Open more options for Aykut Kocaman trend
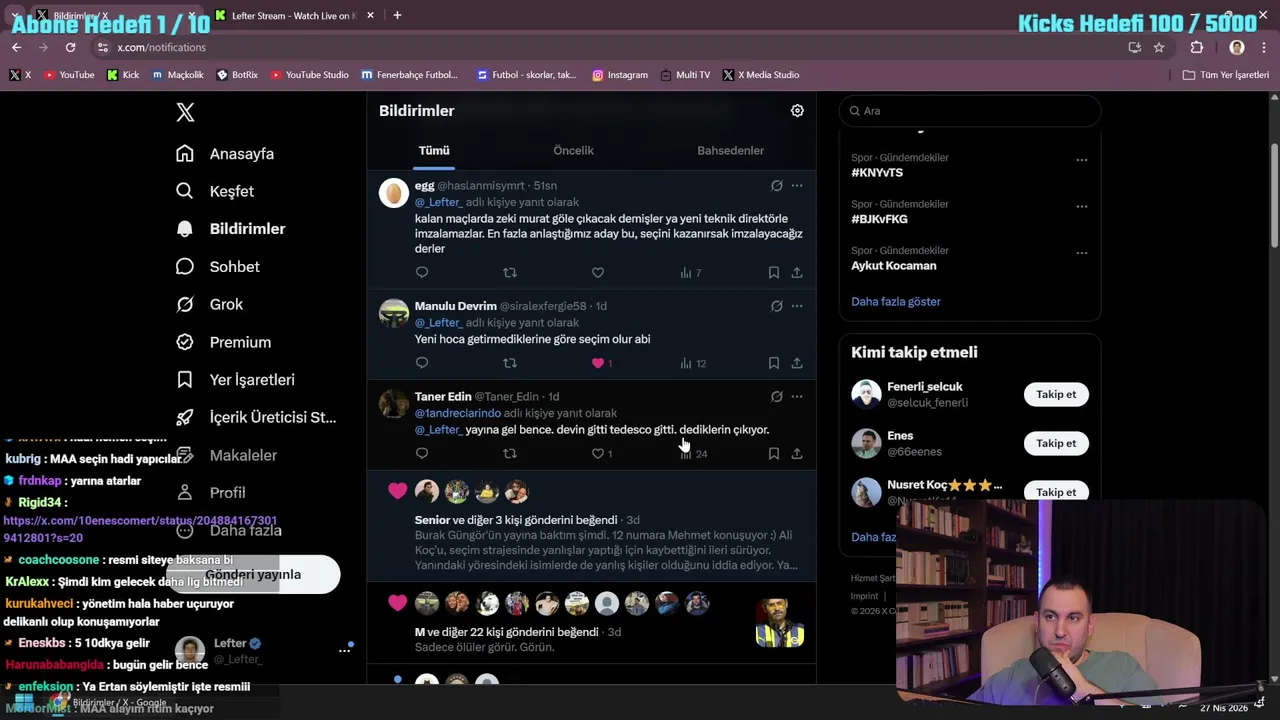1280x720 pixels. [1081, 253]
